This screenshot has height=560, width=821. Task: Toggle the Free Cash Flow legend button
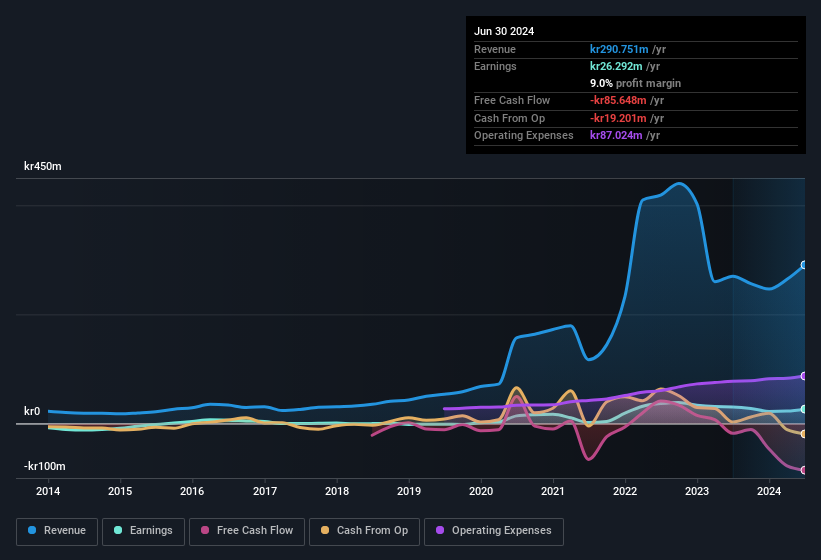coord(247,531)
